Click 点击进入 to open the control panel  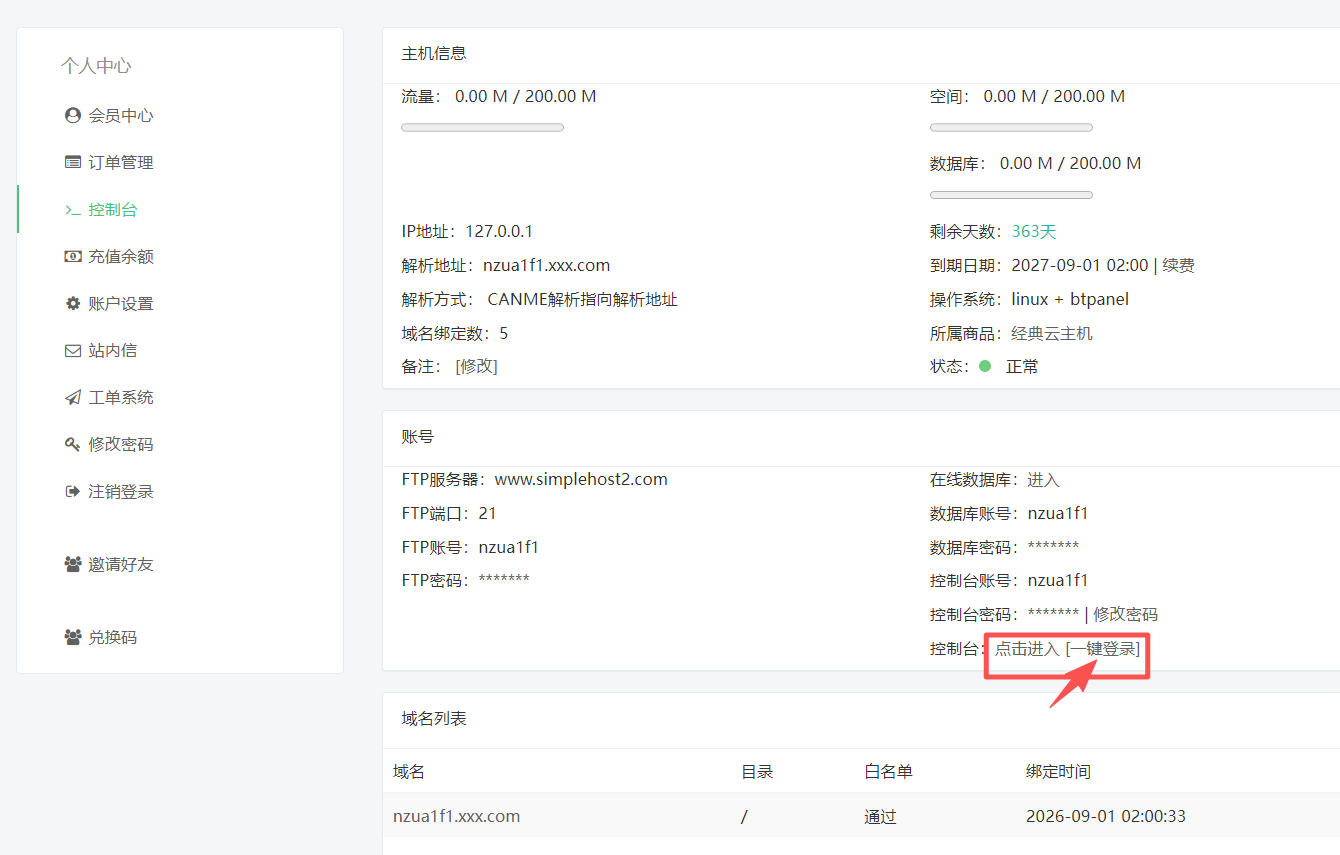pyautogui.click(x=1027, y=648)
